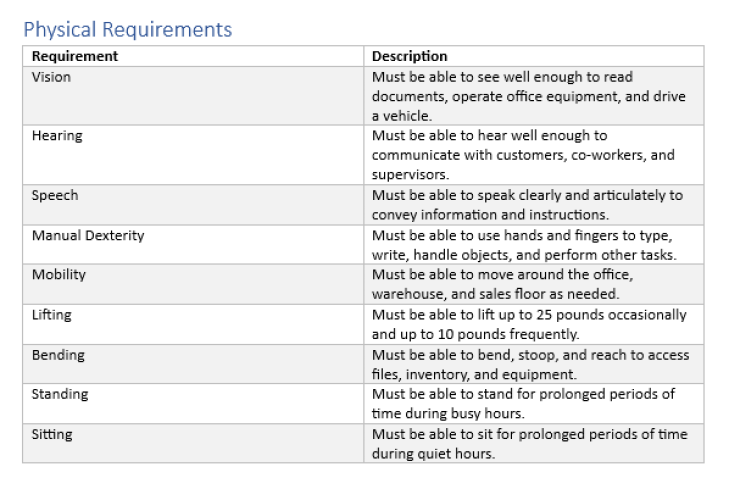This screenshot has height=500, width=729.
Task: Click the Manual Dexterity cell
Action: 88,235
